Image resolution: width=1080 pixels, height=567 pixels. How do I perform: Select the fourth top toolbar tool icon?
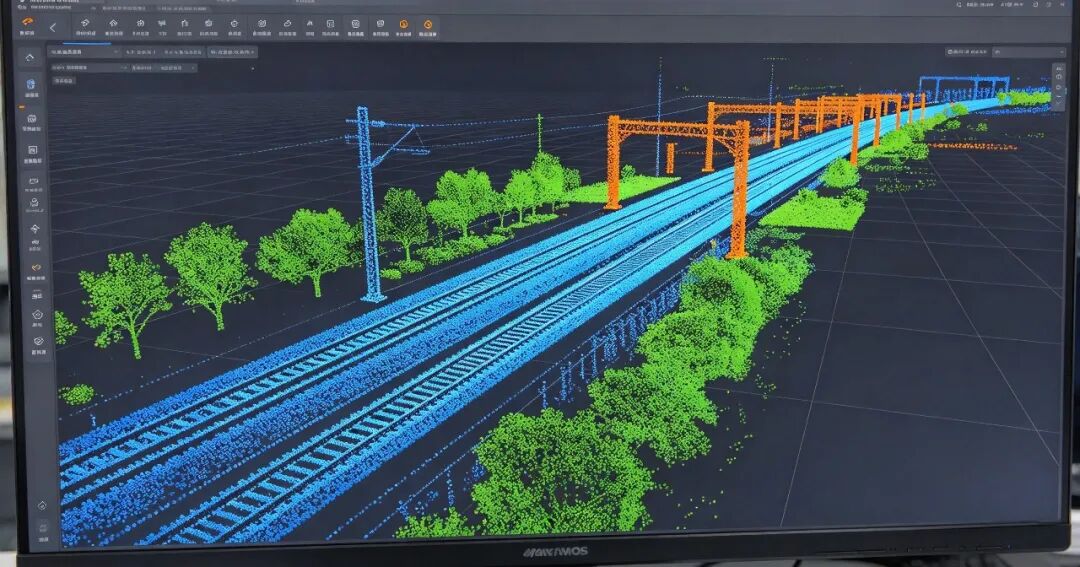(162, 23)
